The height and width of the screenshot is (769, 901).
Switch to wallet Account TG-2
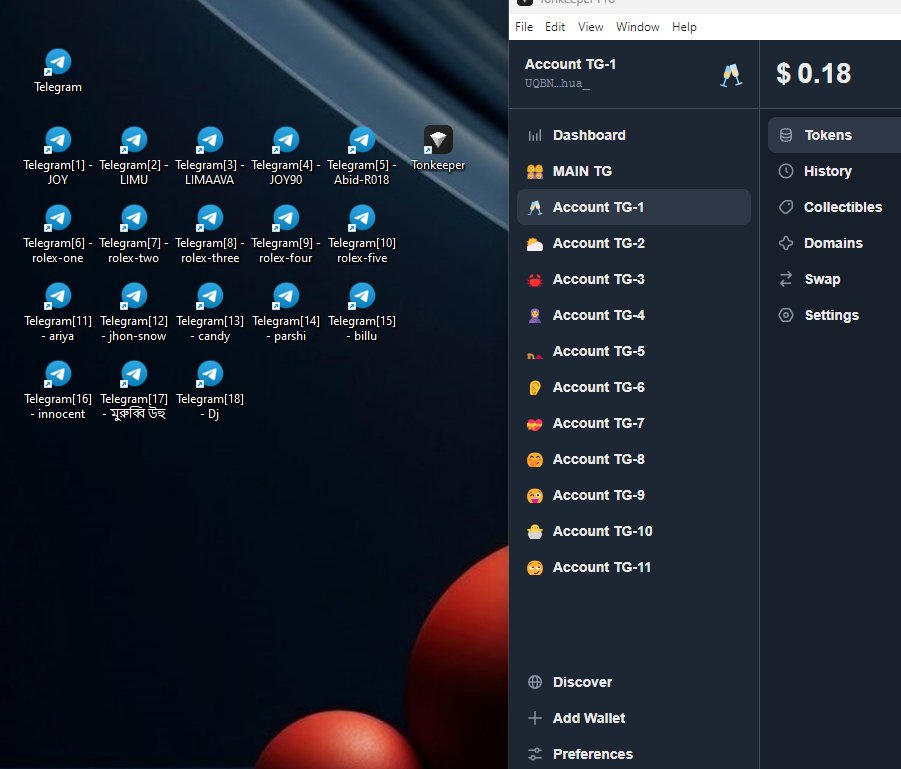tap(634, 243)
